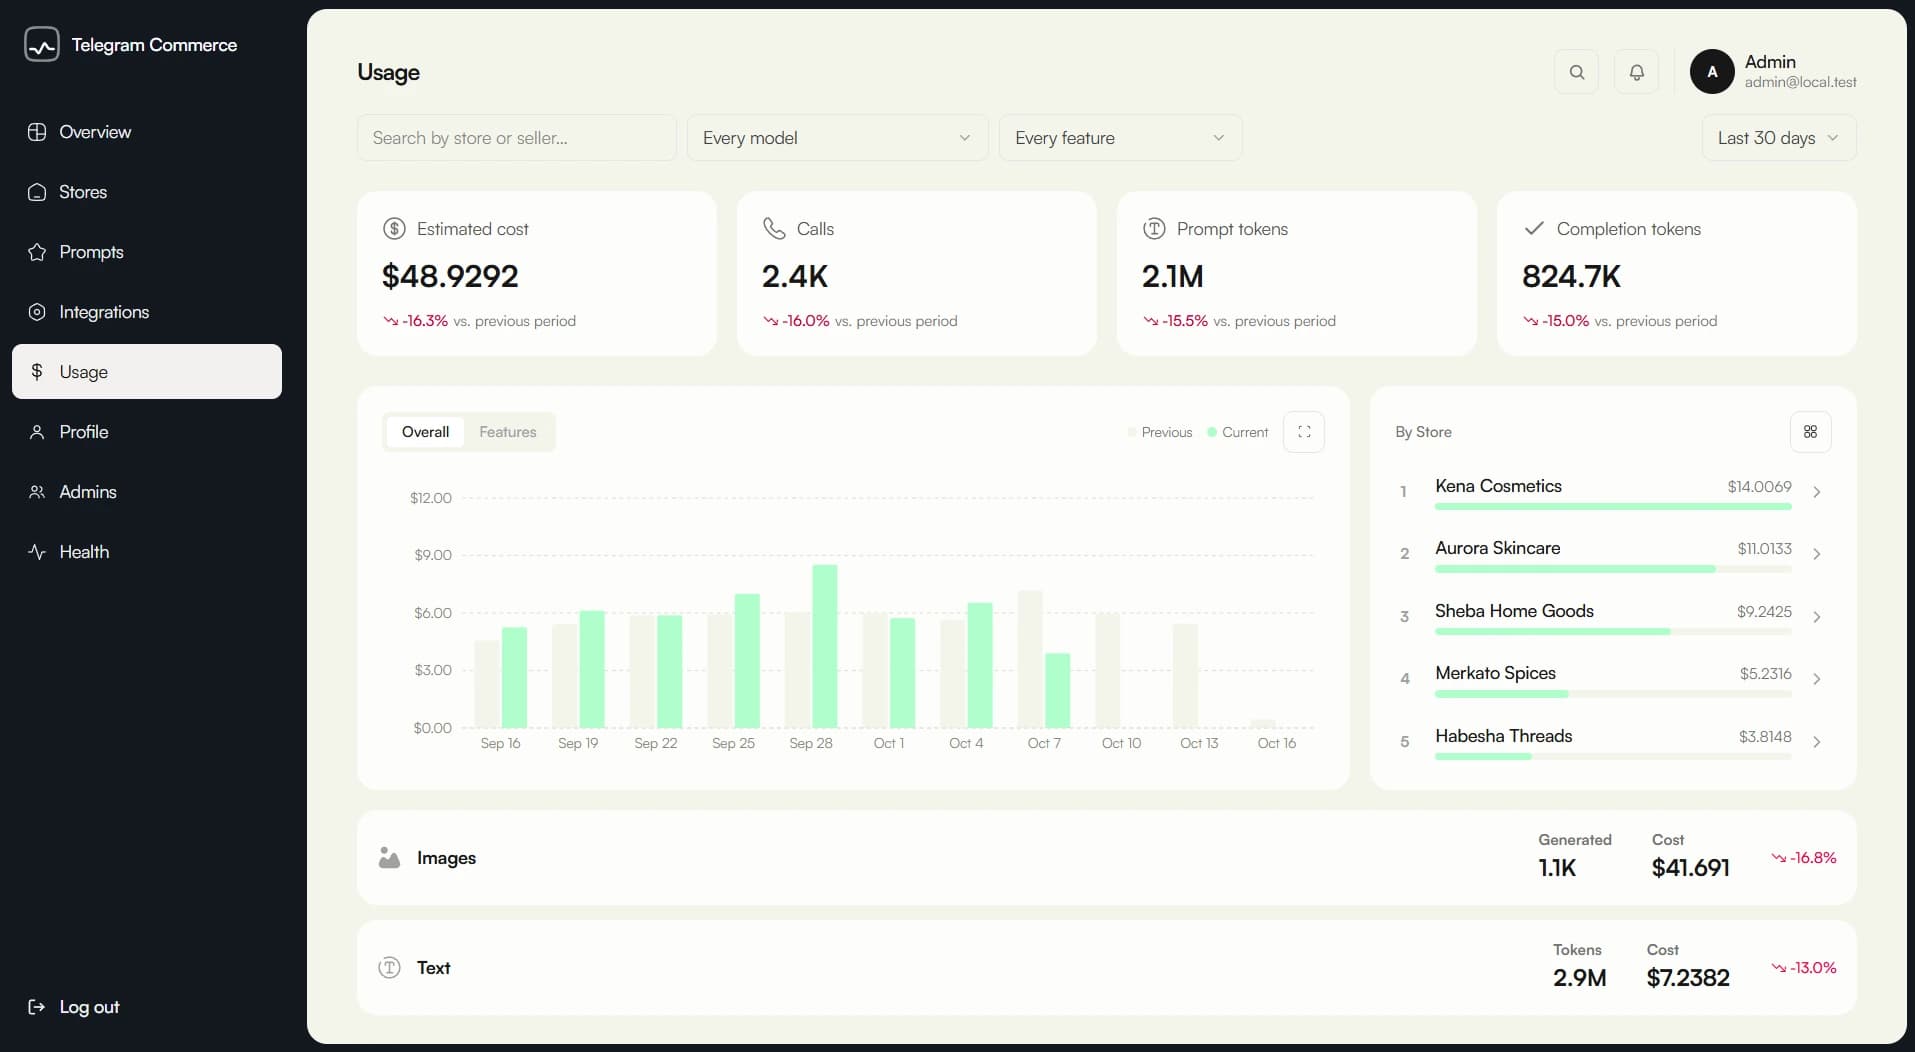Image resolution: width=1915 pixels, height=1052 pixels.
Task: Click the Log out label
Action: point(89,1007)
